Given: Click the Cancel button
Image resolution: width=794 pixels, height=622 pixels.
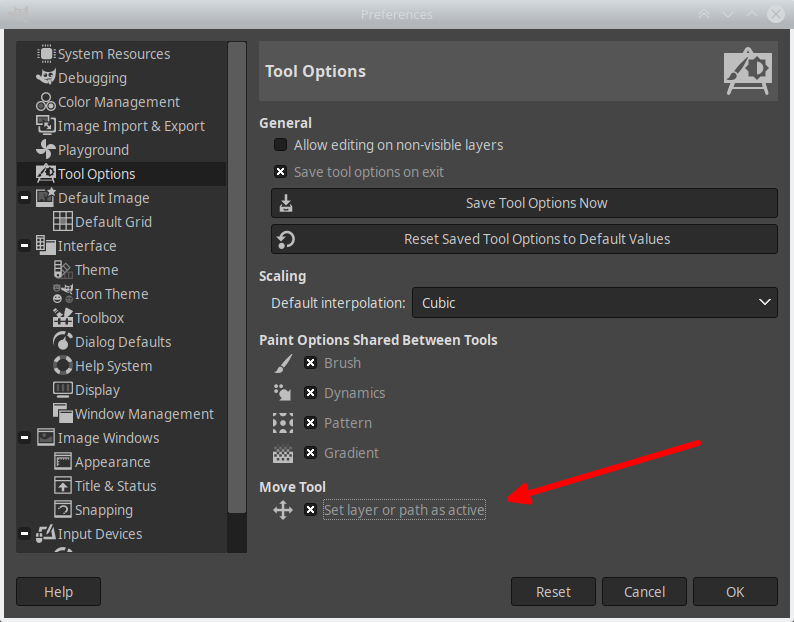Looking at the screenshot, I should 644,592.
